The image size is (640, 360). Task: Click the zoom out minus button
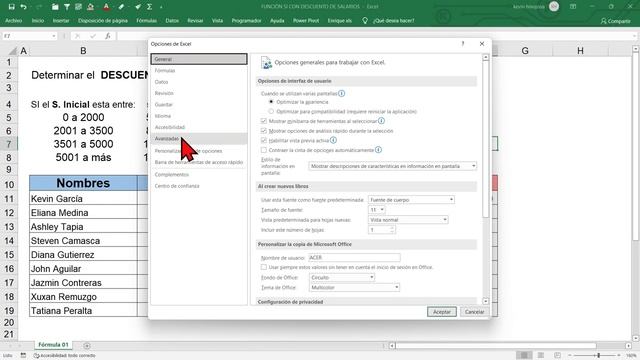(570, 356)
